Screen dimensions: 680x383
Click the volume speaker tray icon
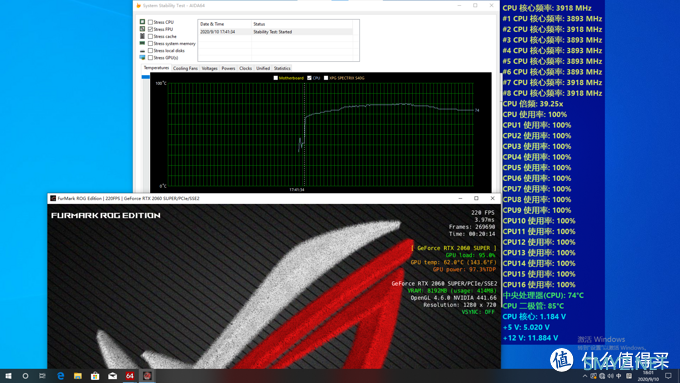(611, 376)
